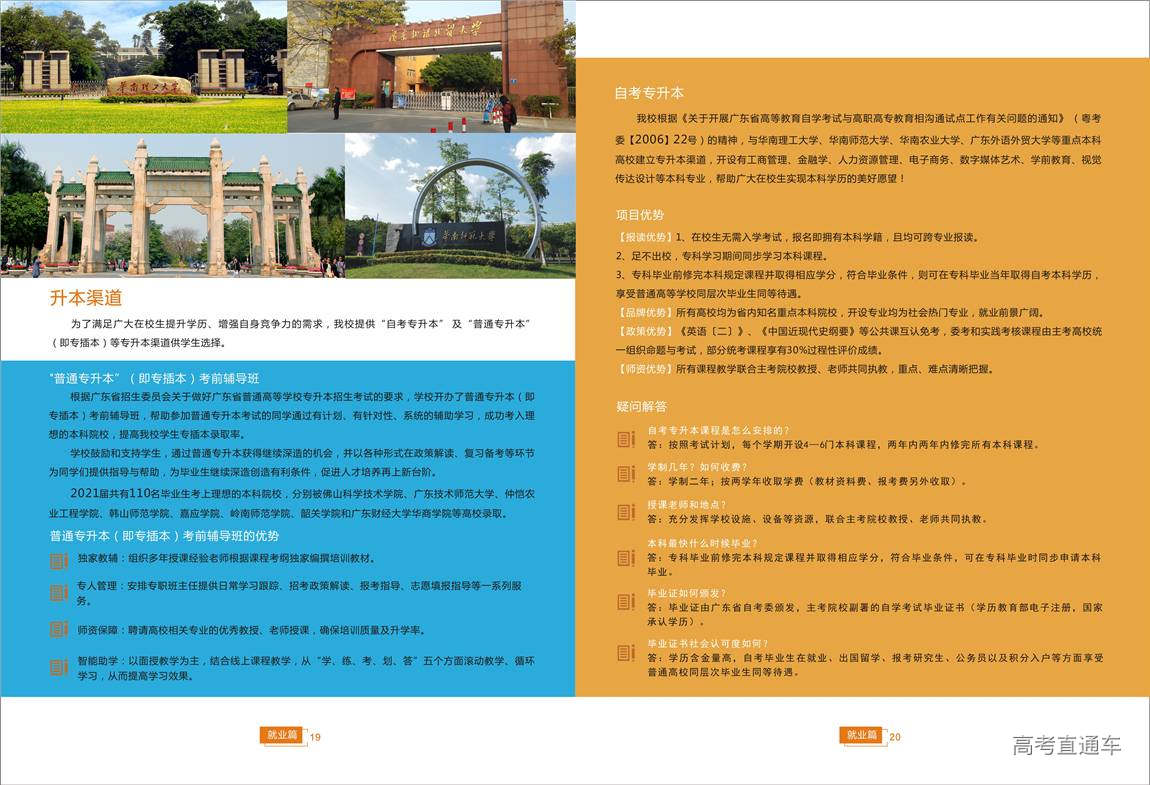
Task: Open the 华南理工大学 stone gate photo
Action: point(143,66)
